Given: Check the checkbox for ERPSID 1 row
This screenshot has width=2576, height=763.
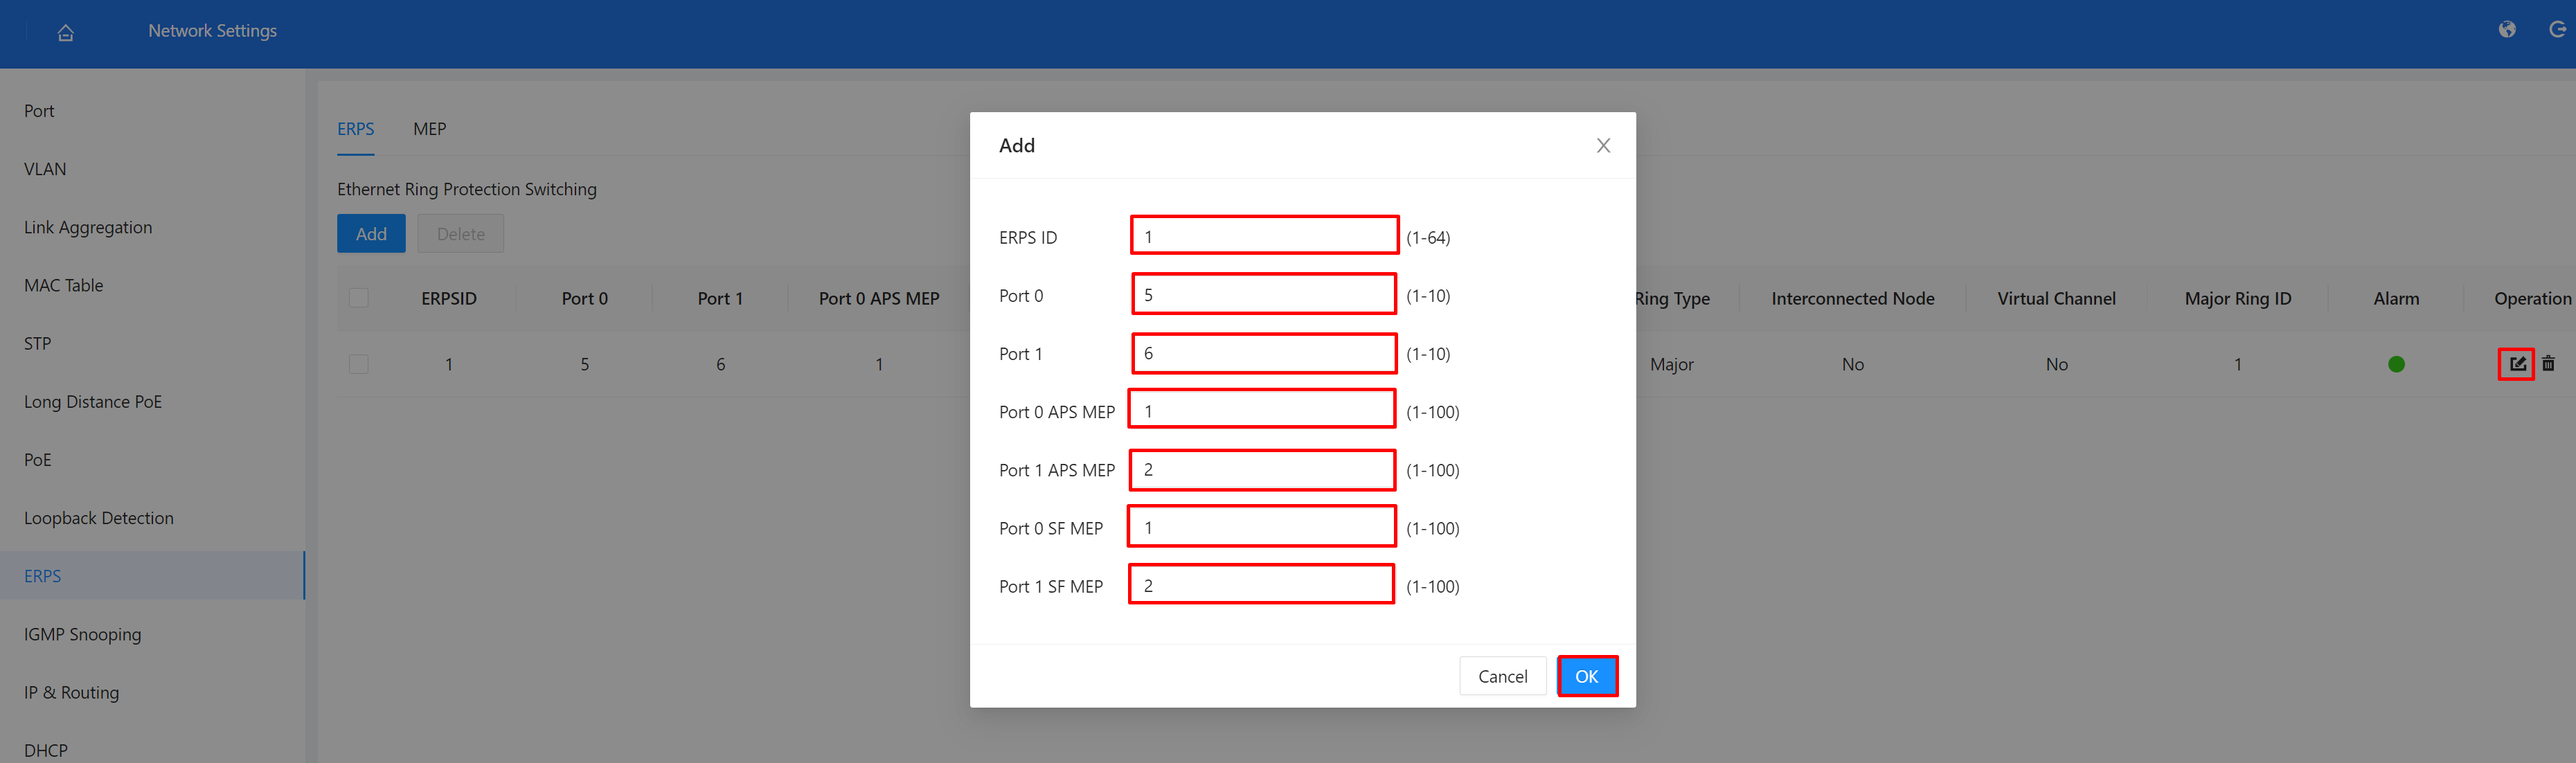Looking at the screenshot, I should (x=358, y=364).
